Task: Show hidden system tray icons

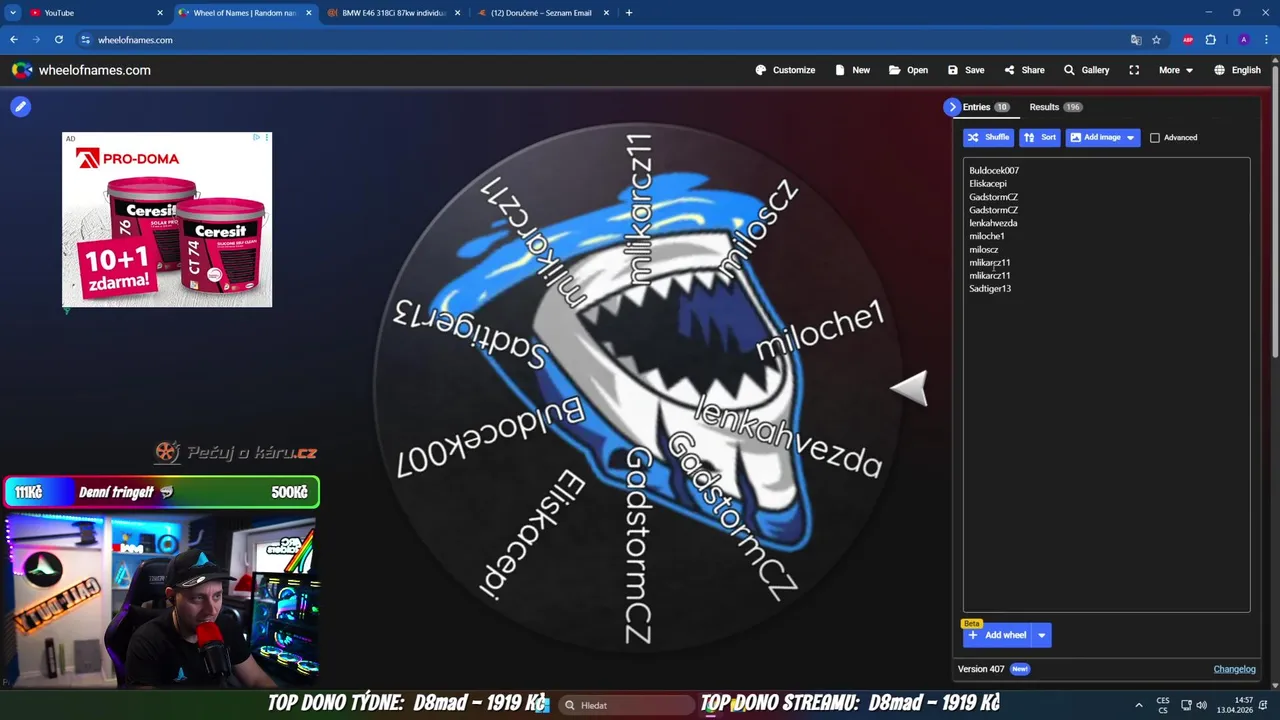Action: point(1138,705)
